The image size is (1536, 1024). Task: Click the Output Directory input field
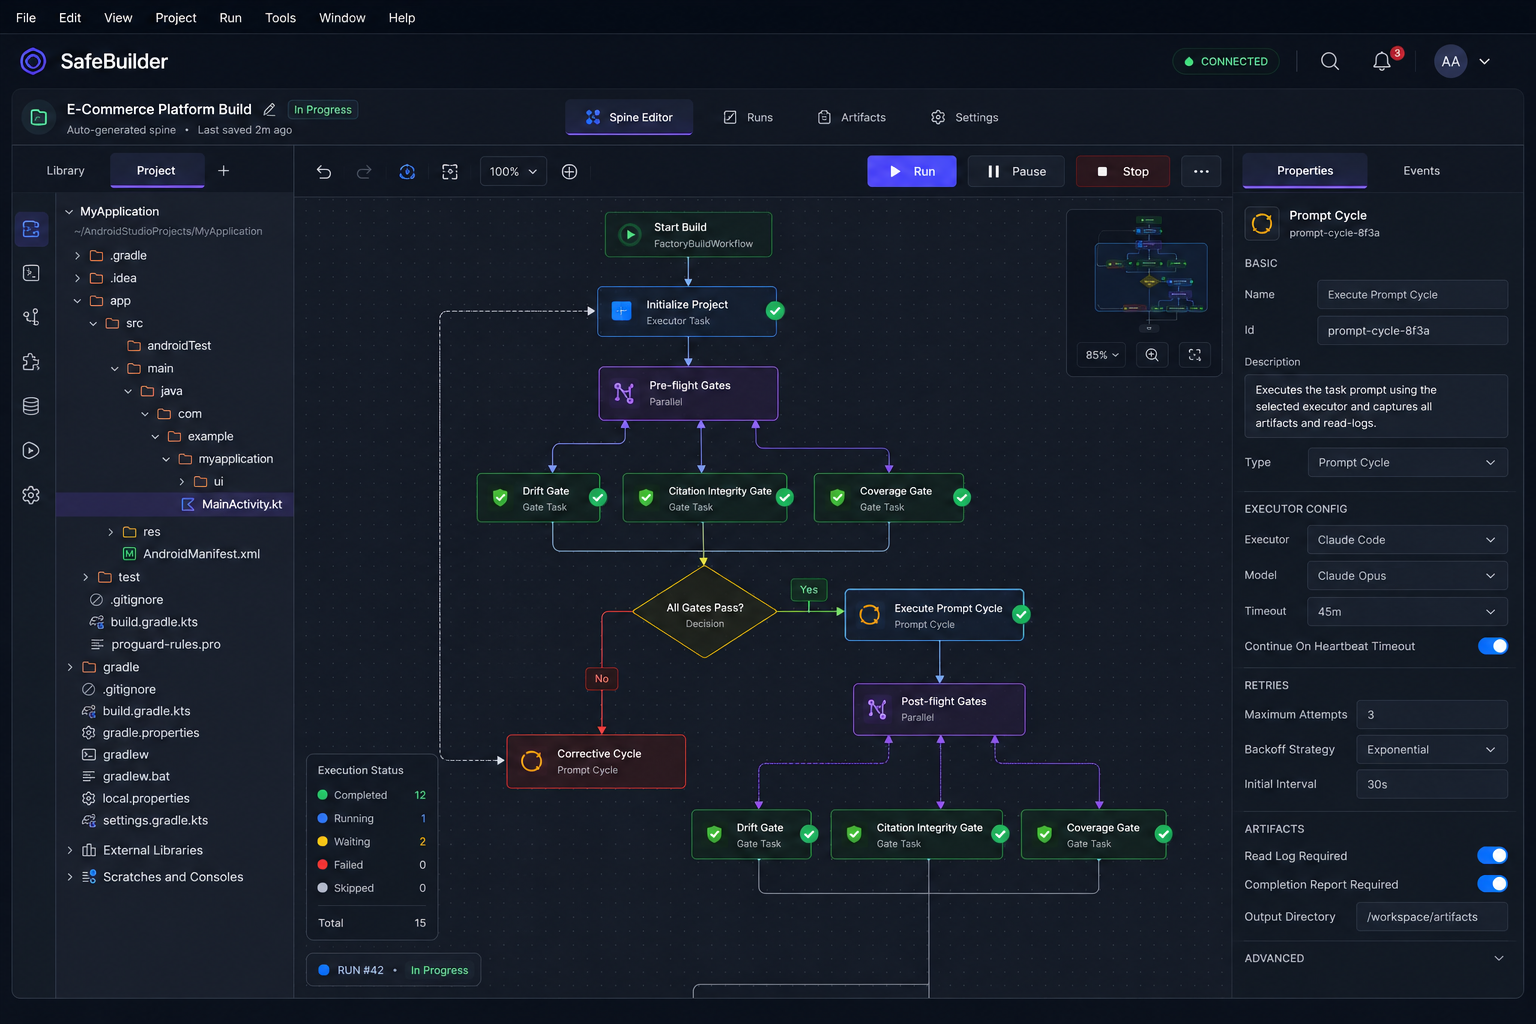point(1431,917)
